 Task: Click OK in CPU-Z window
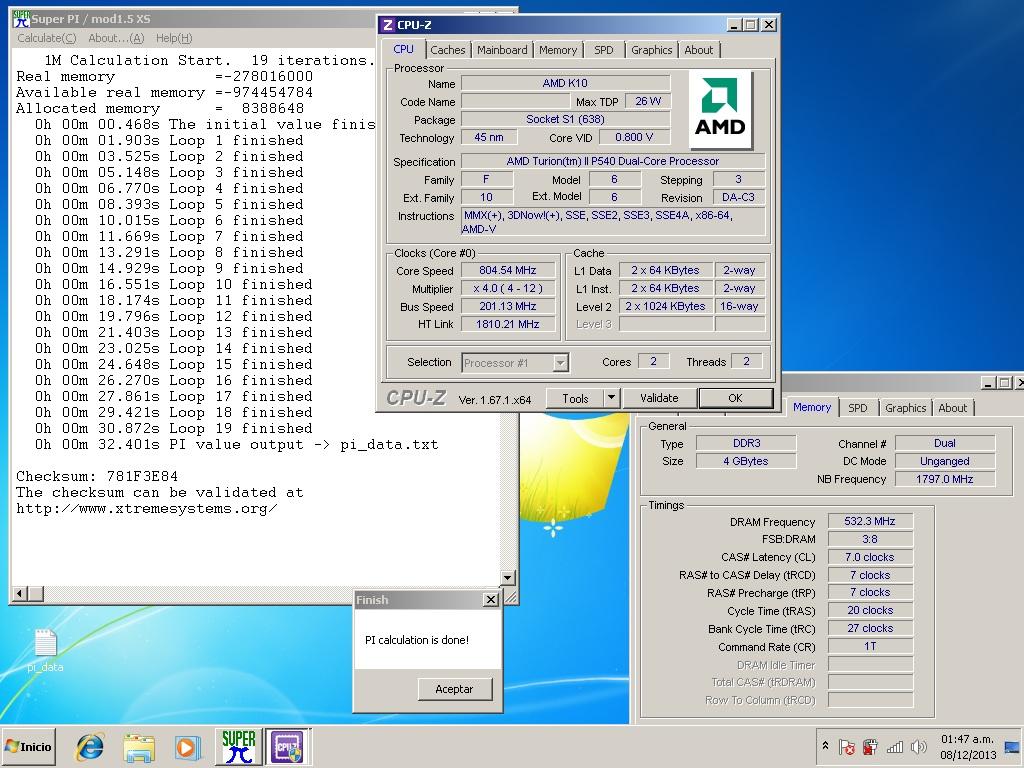[x=735, y=398]
